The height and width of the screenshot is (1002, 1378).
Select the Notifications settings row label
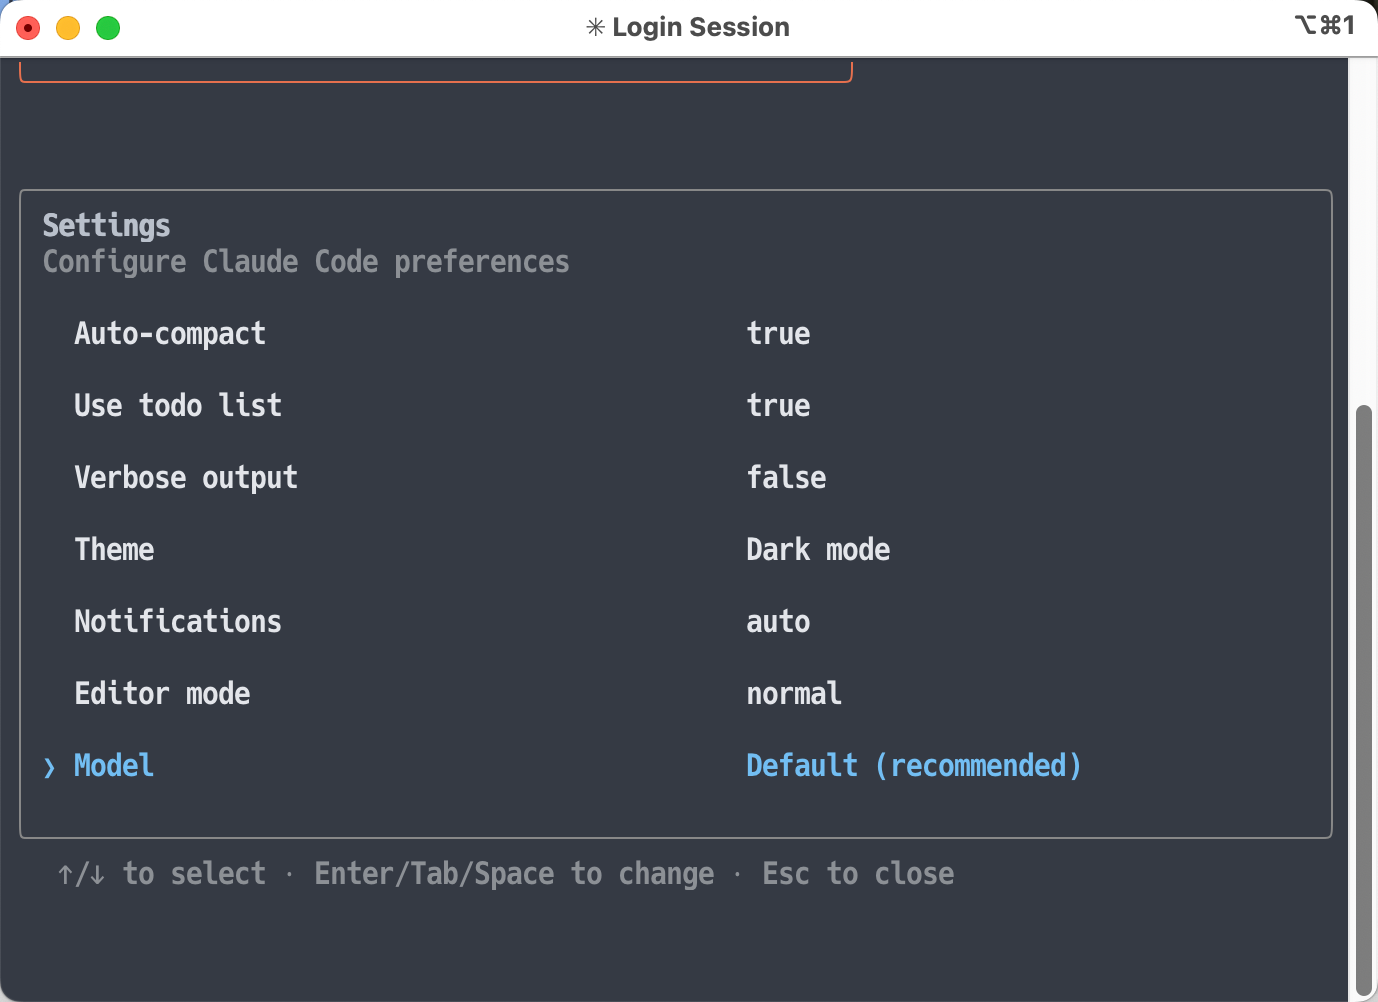click(178, 622)
